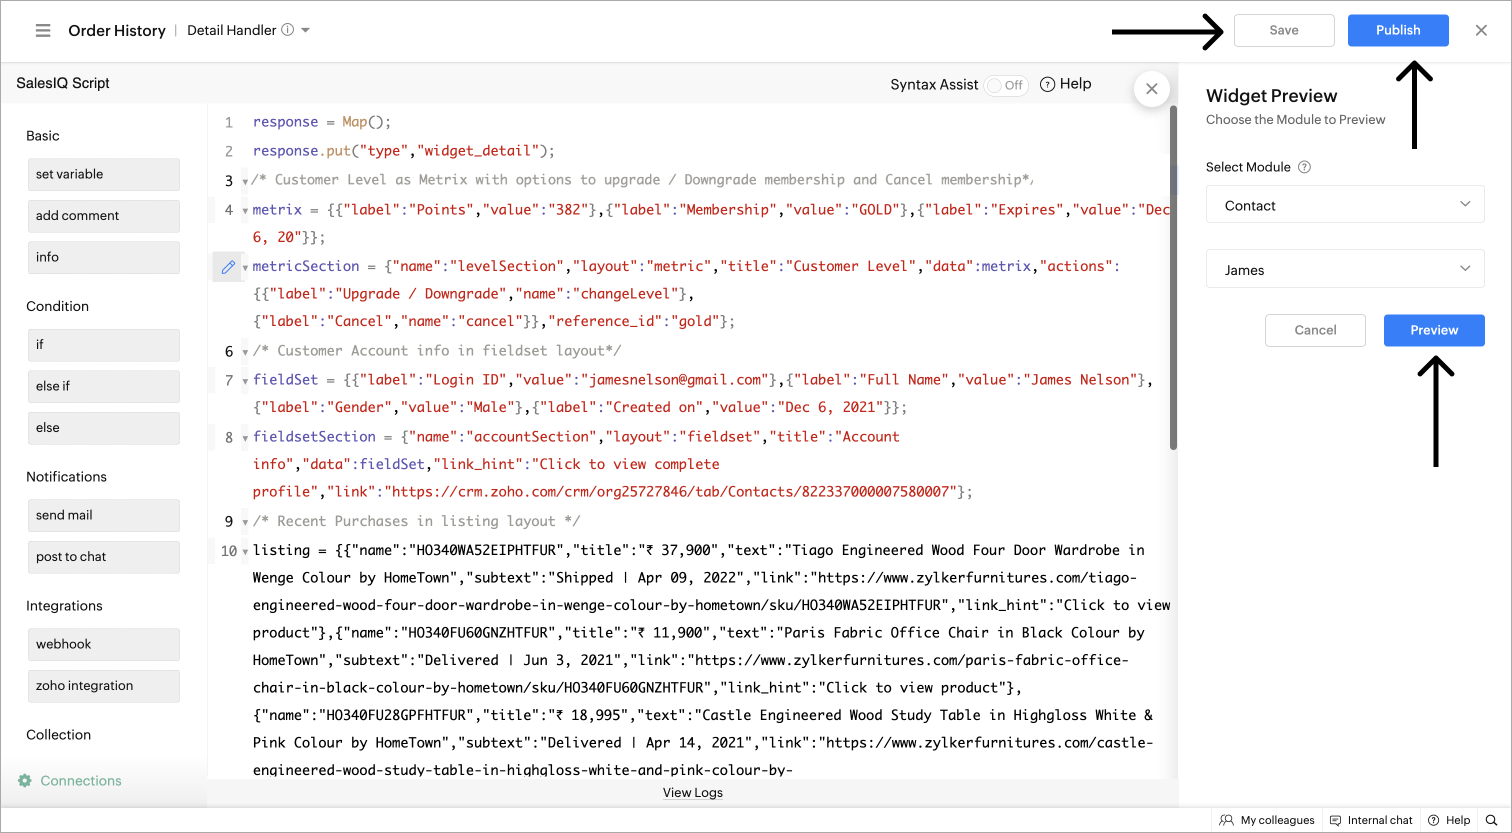The width and height of the screenshot is (1512, 833).
Task: Select the 'zoho integration' script block
Action: [x=104, y=686]
